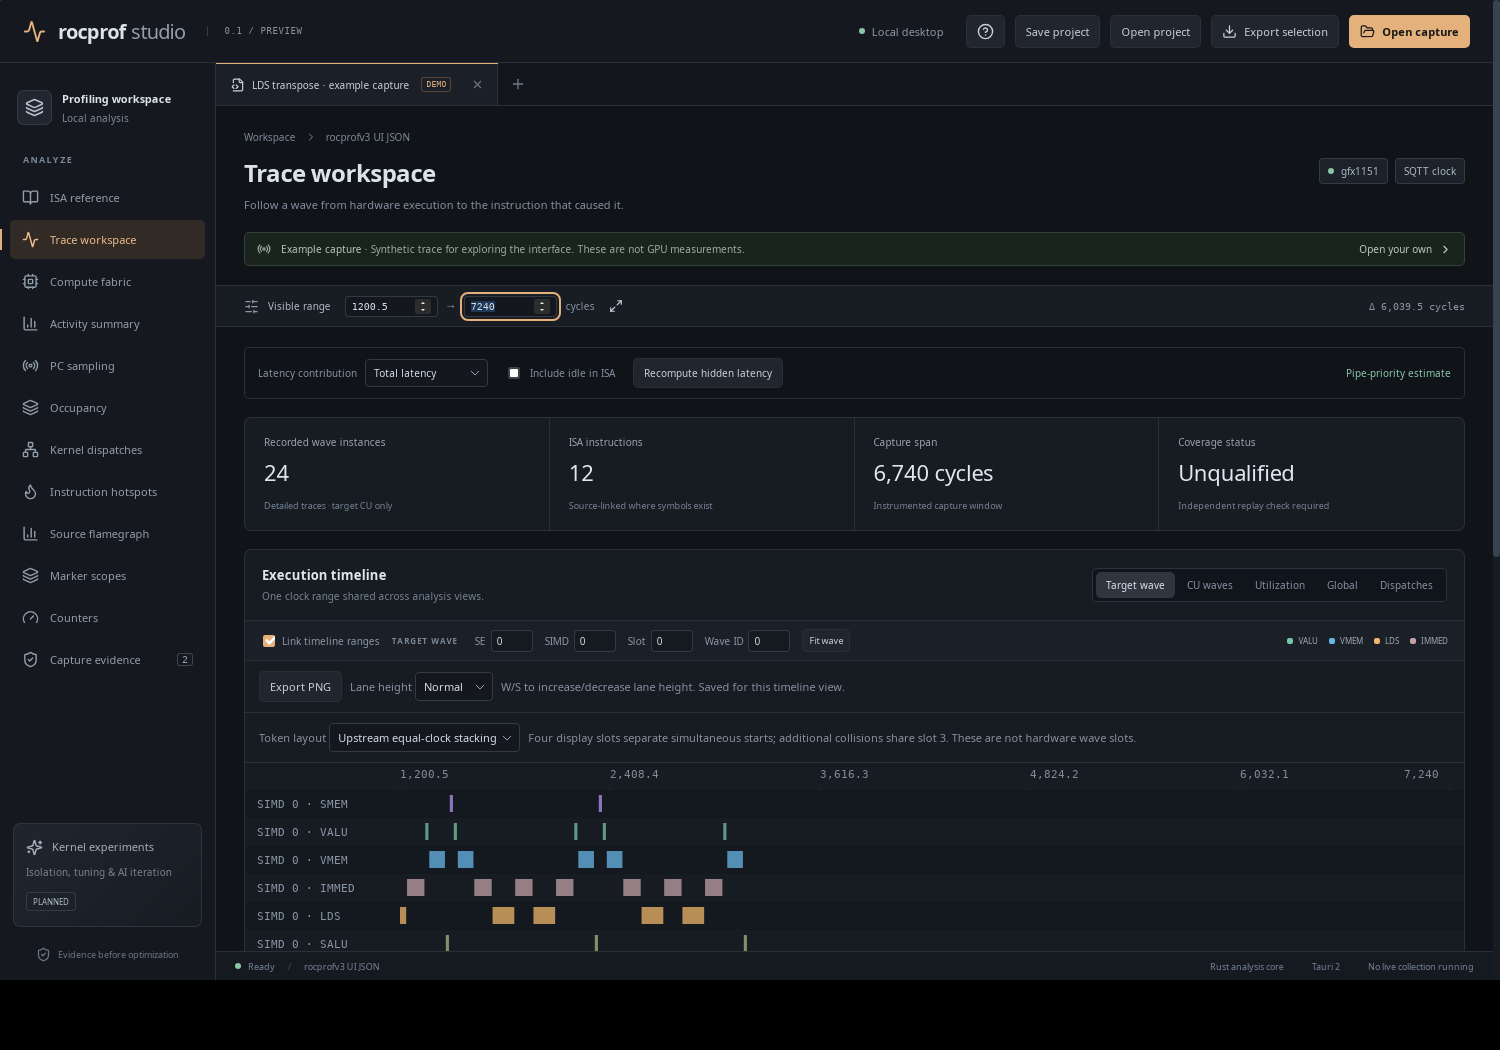Viewport: 1500px width, 1050px height.
Task: Click the Profiling workspace layers icon
Action: coord(35,108)
